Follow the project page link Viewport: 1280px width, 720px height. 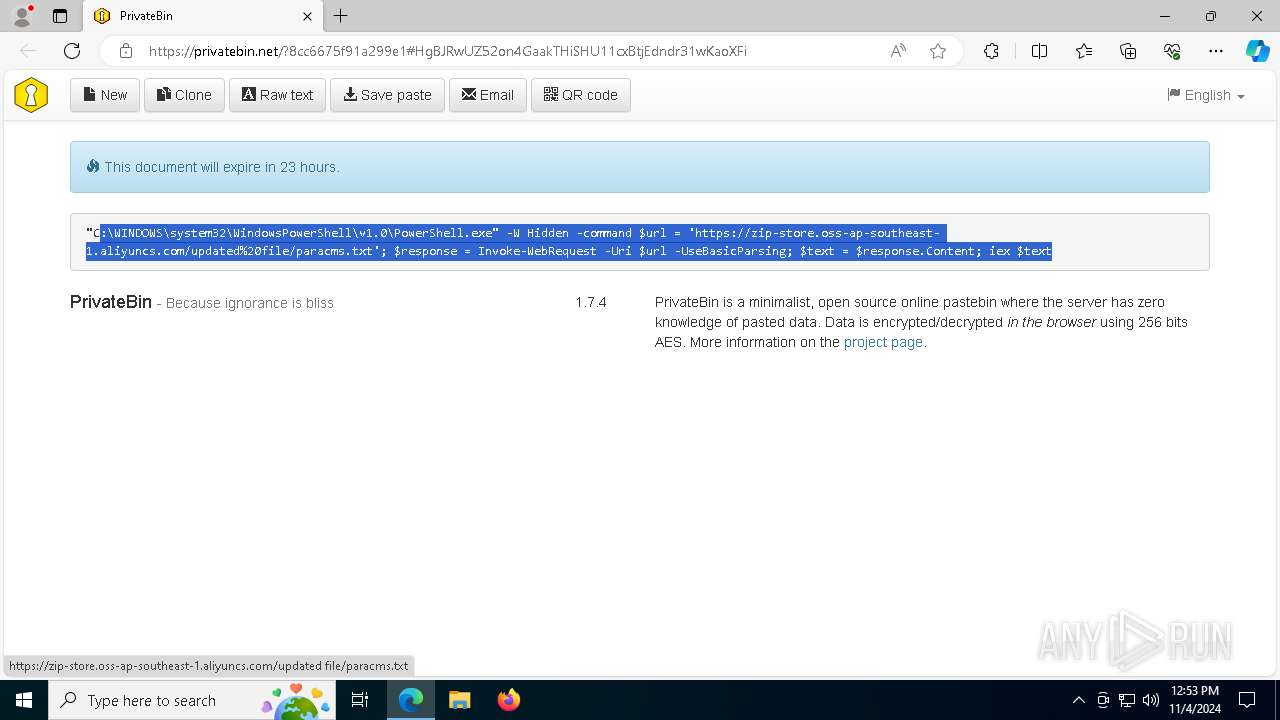(x=883, y=342)
